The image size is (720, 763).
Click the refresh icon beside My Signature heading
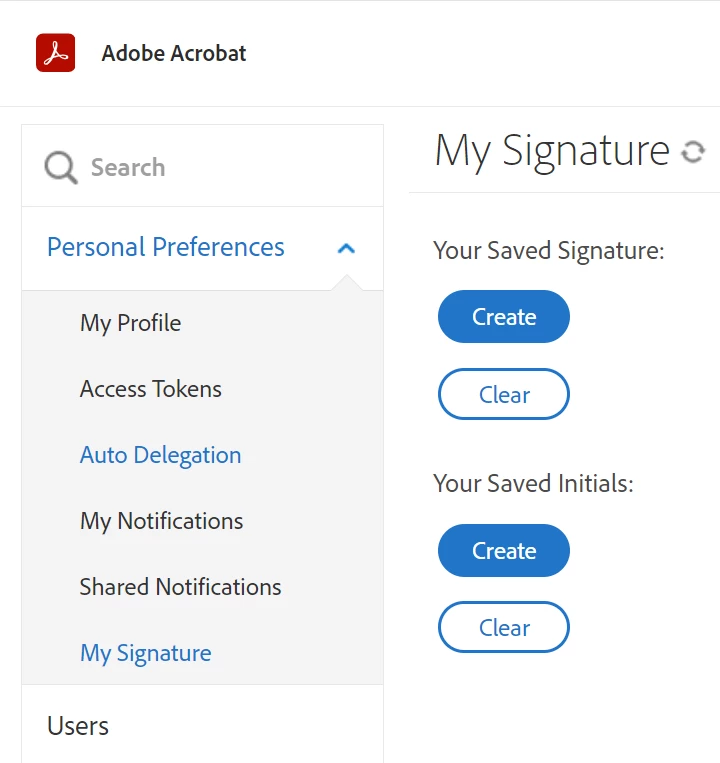coord(692,152)
